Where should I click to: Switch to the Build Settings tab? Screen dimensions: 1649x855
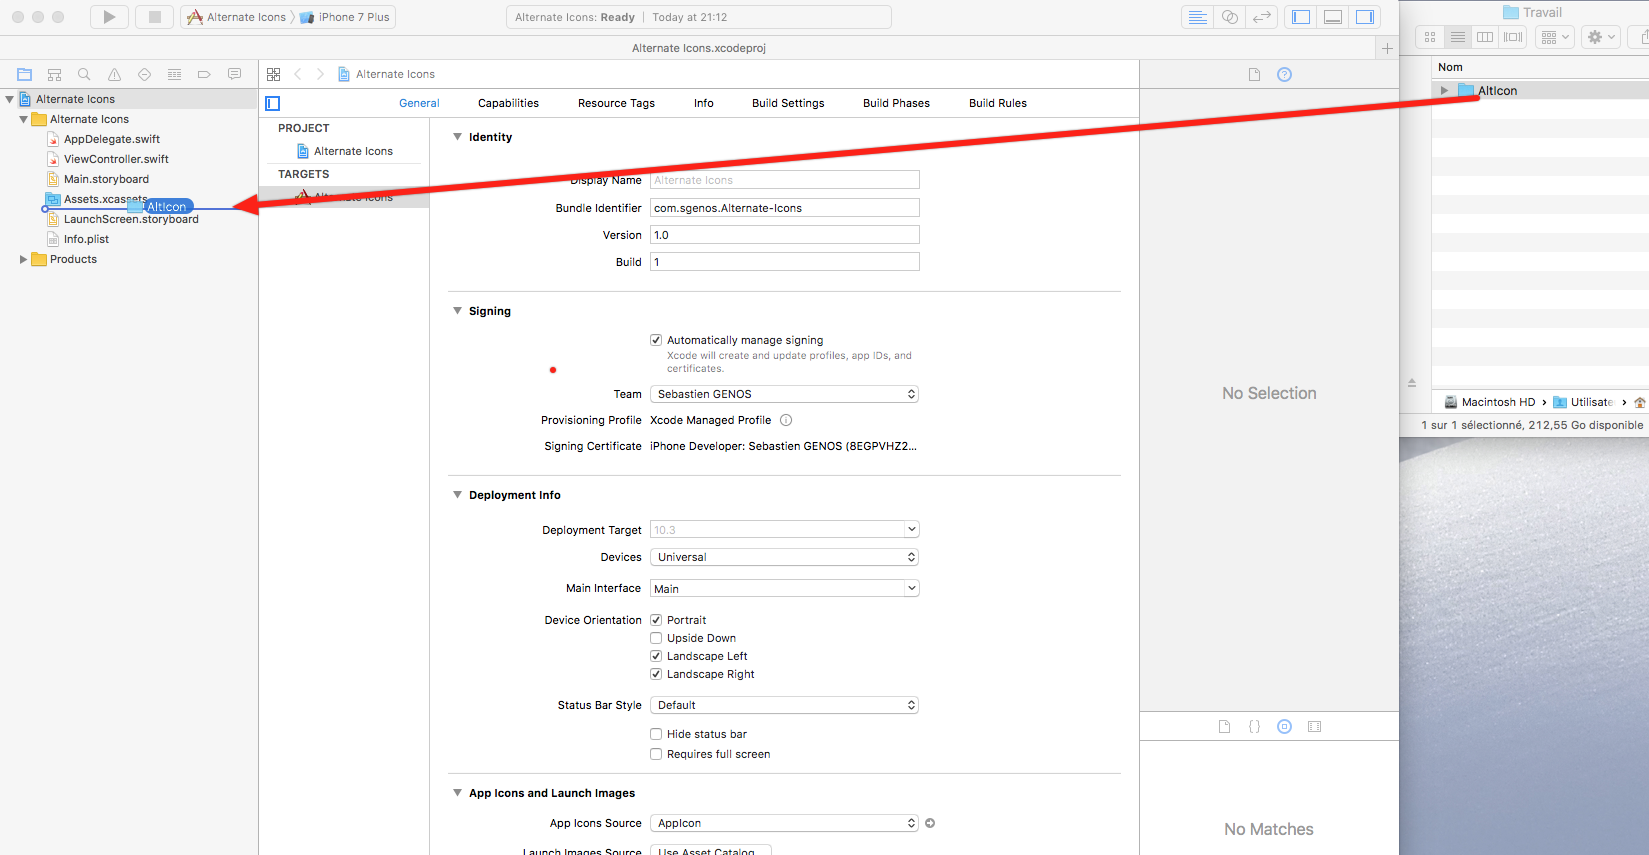788,103
